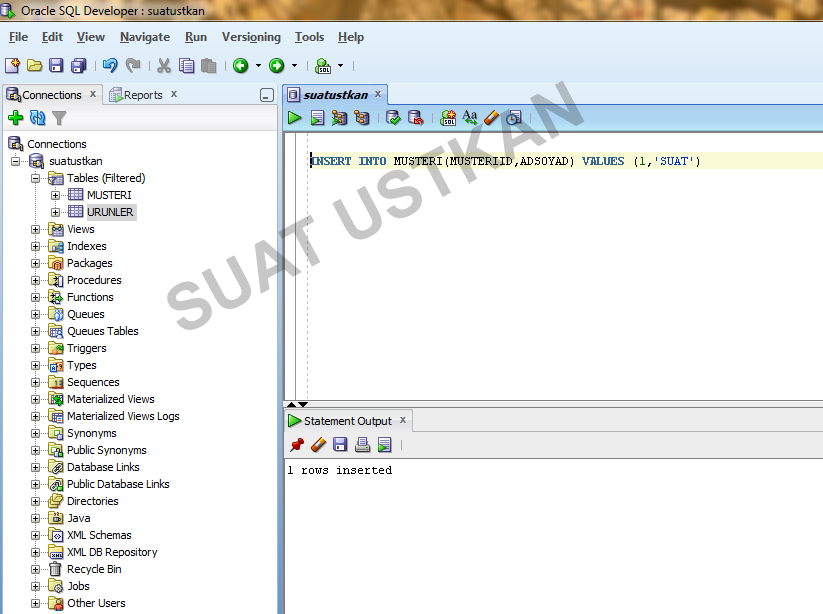Save Statement Output with floppy icon
Viewport: 823px width, 614px height.
click(x=340, y=445)
